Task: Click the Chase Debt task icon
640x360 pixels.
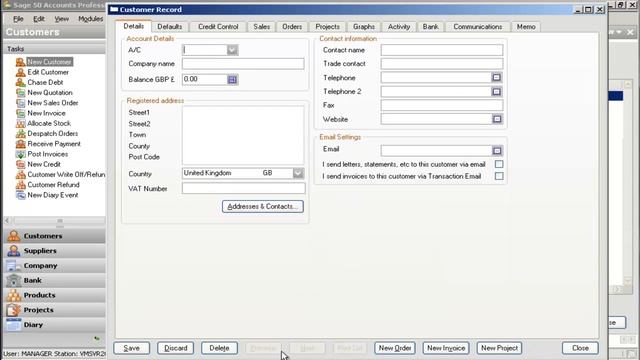Action: point(20,82)
